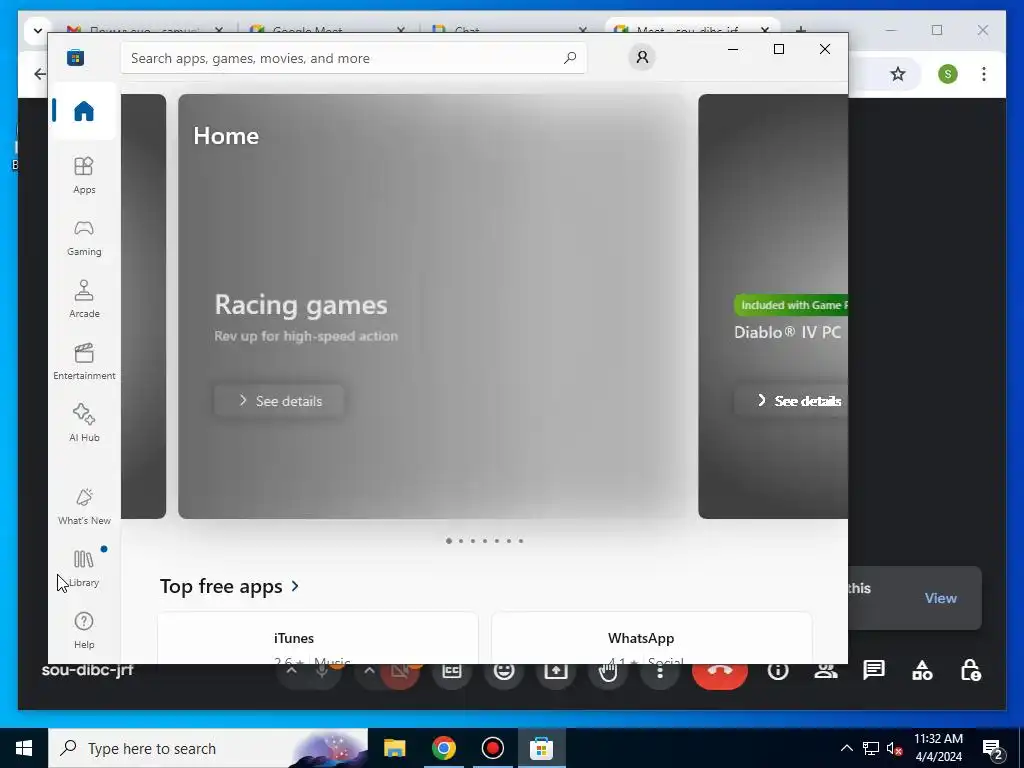Image resolution: width=1024 pixels, height=768 pixels.
Task: See details for Diablo IV PC
Action: 792,400
